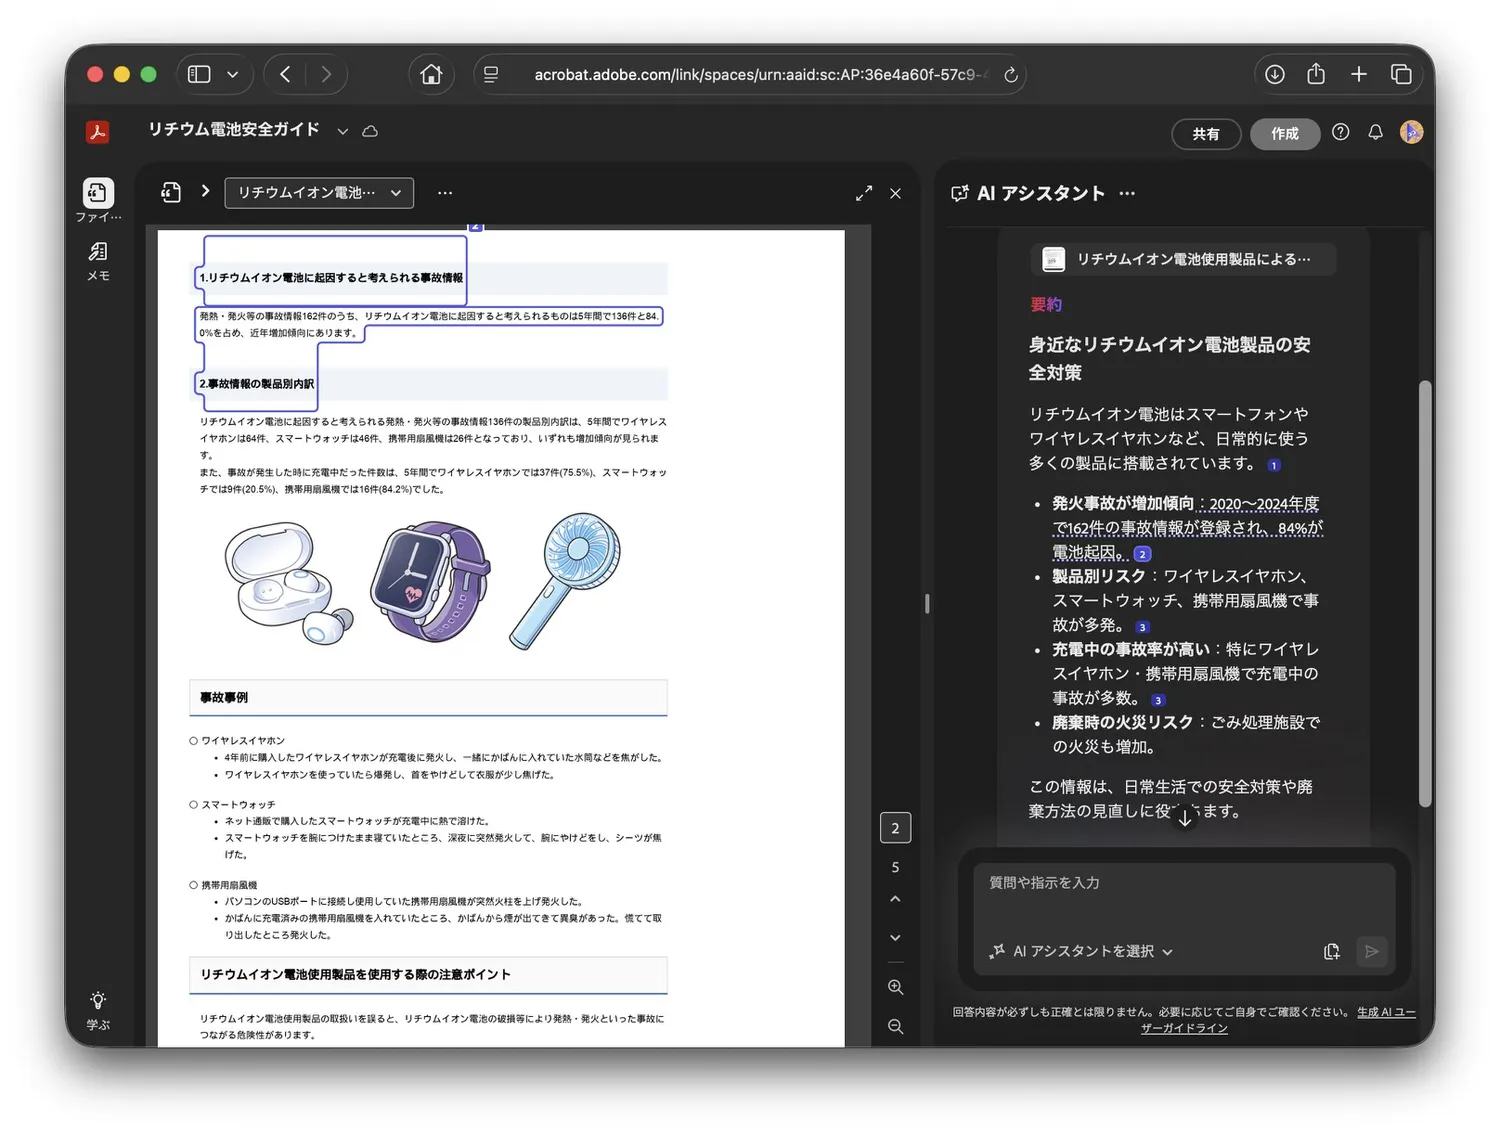Copy response using the clipboard icon

(x=1331, y=951)
